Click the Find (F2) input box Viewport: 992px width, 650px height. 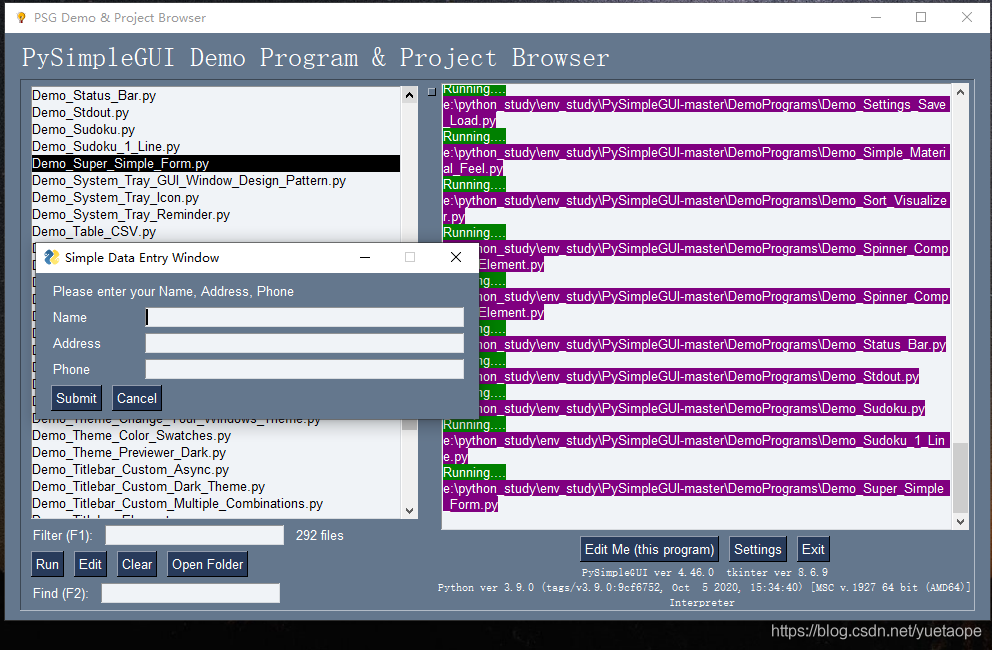tap(190, 593)
